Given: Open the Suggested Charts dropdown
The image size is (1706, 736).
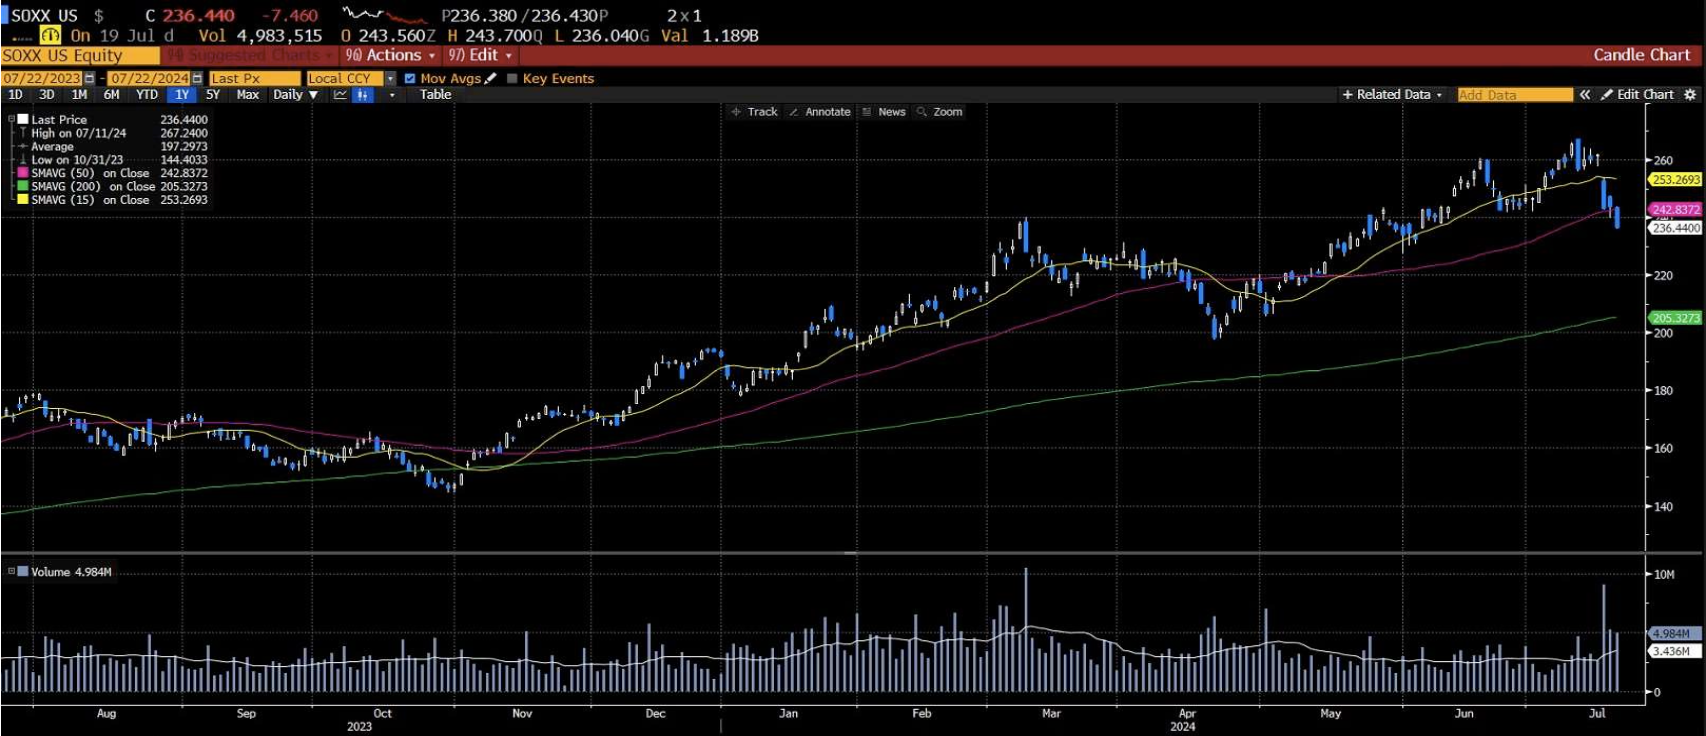Looking at the screenshot, I should [248, 55].
